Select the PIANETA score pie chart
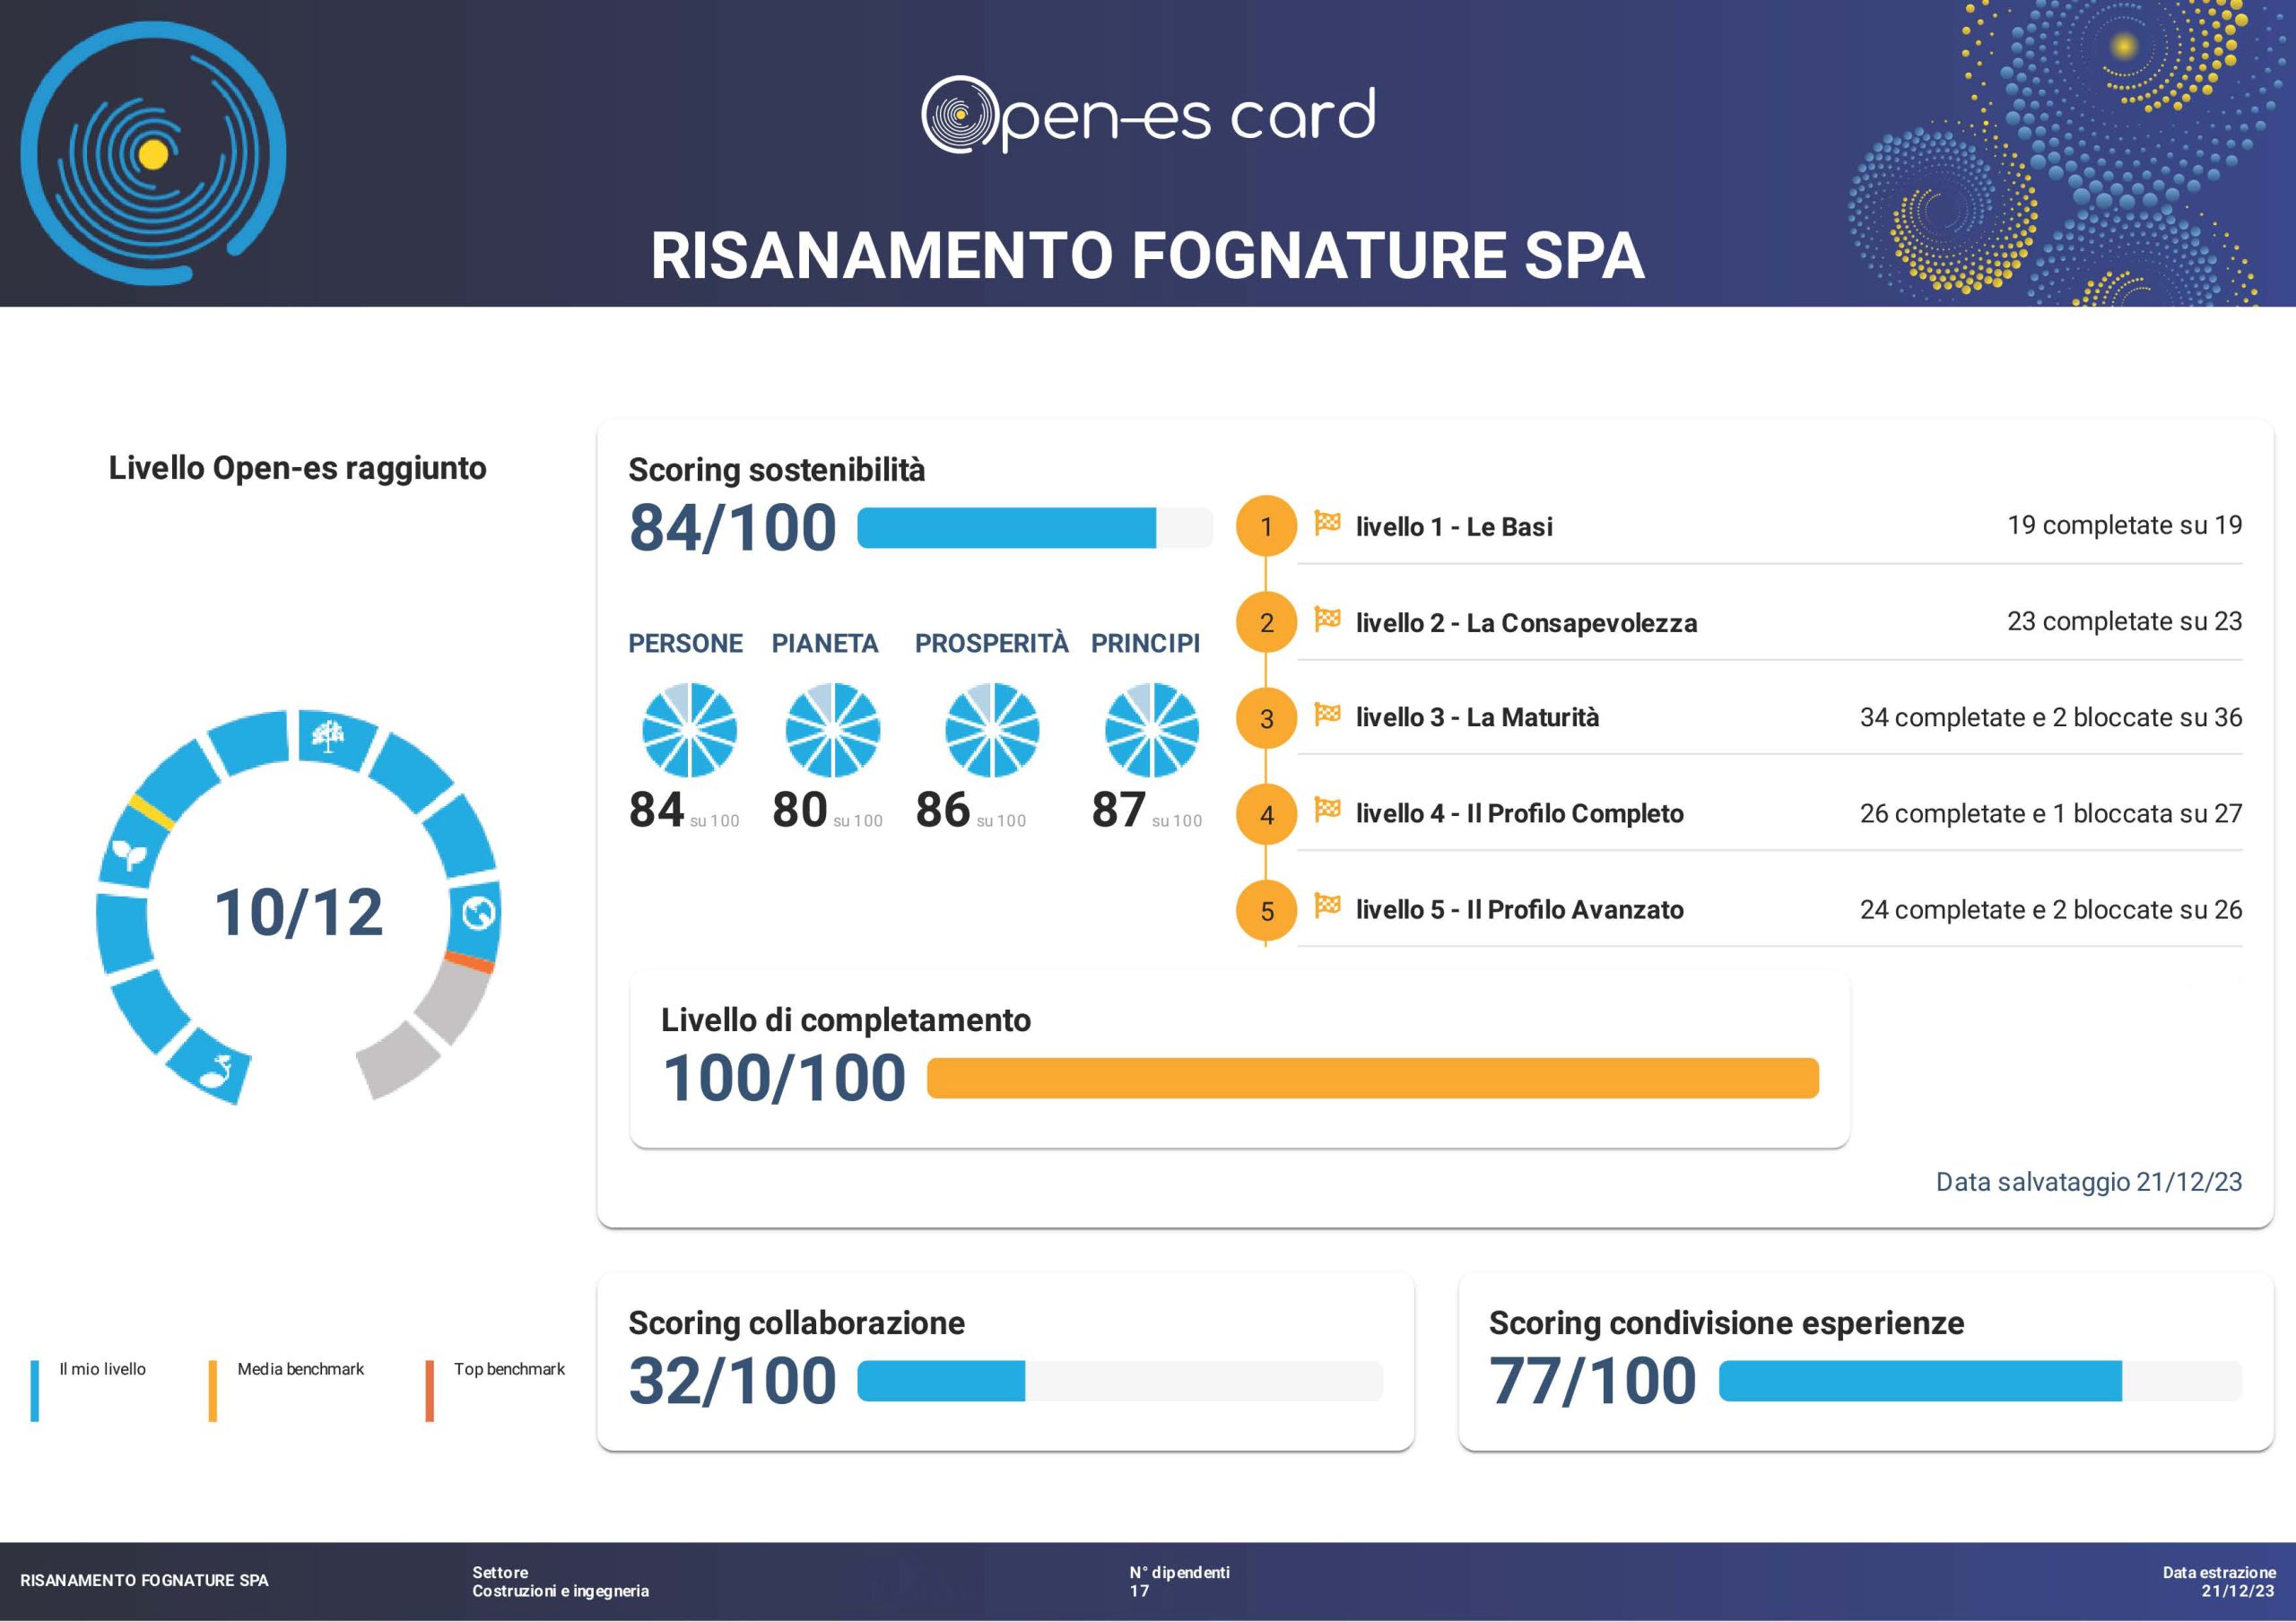The width and height of the screenshot is (2296, 1622). click(x=832, y=730)
